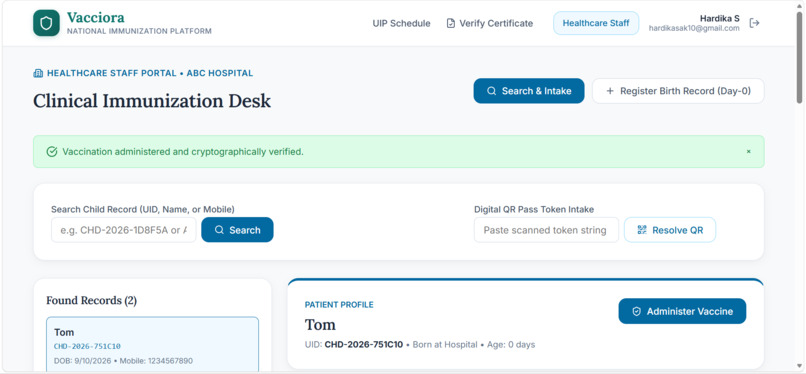Click the page vertical scrollbar
This screenshot has width=806, height=374.
799,57
